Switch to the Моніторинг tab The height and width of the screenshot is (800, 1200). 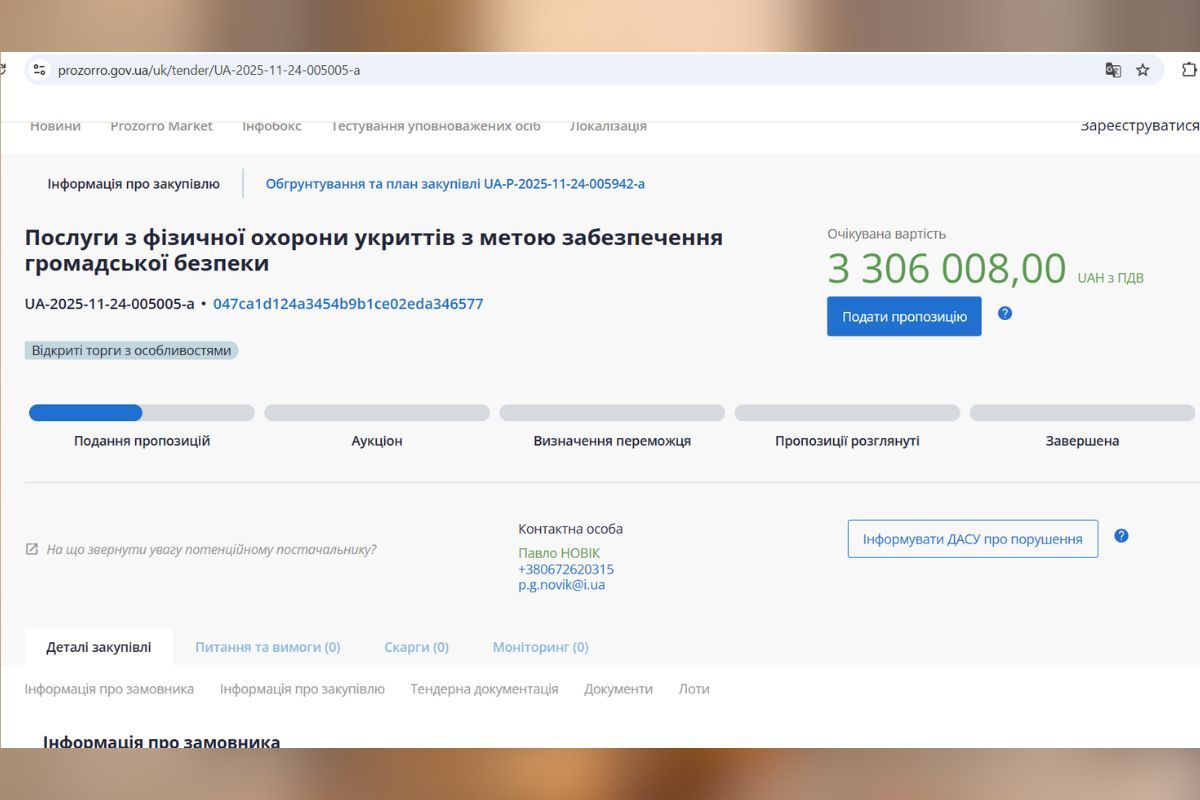[539, 647]
